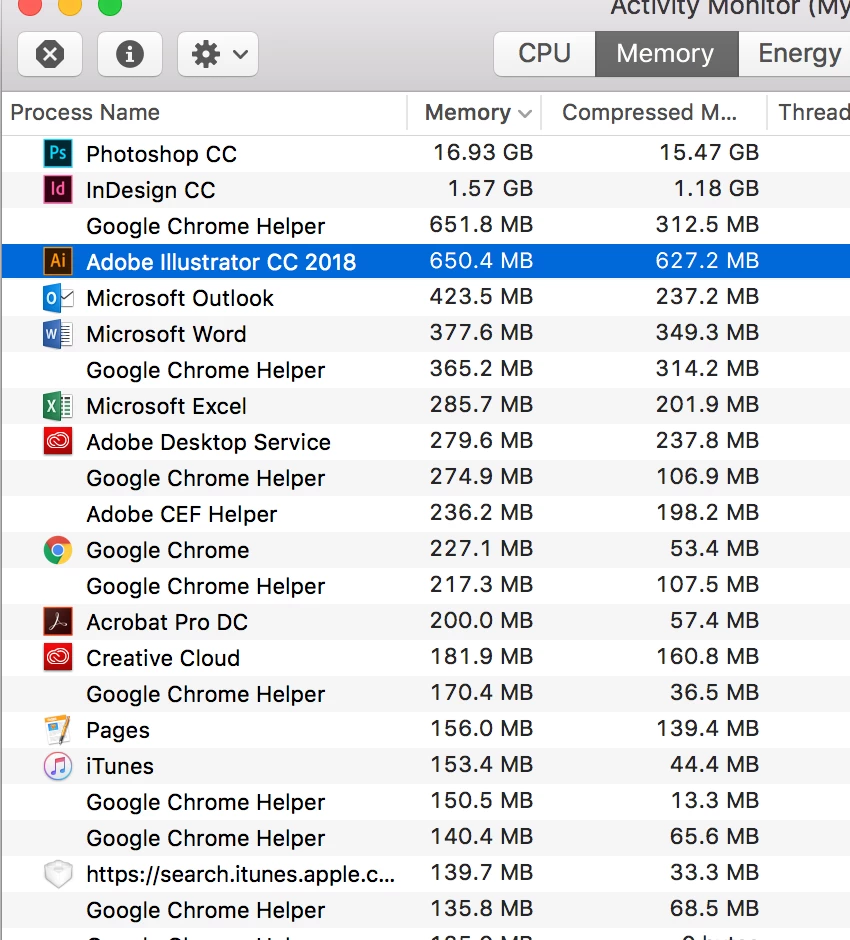This screenshot has height=940, width=850.
Task: Click the InDesign CC app icon
Action: click(58, 189)
